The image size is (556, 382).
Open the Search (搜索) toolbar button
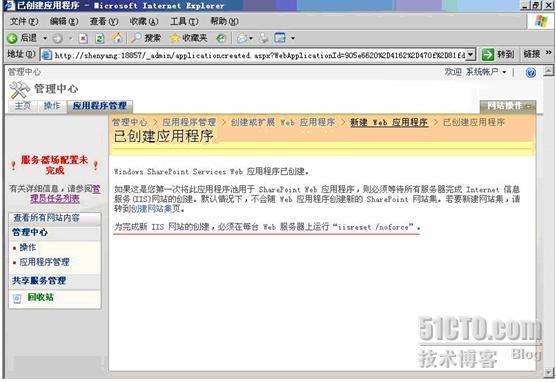pos(145,38)
